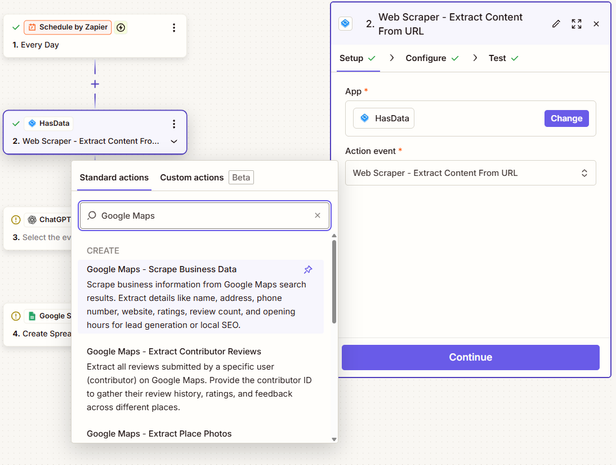The height and width of the screenshot is (465, 616).
Task: Click the Beta badge next to Custom actions
Action: click(x=241, y=178)
